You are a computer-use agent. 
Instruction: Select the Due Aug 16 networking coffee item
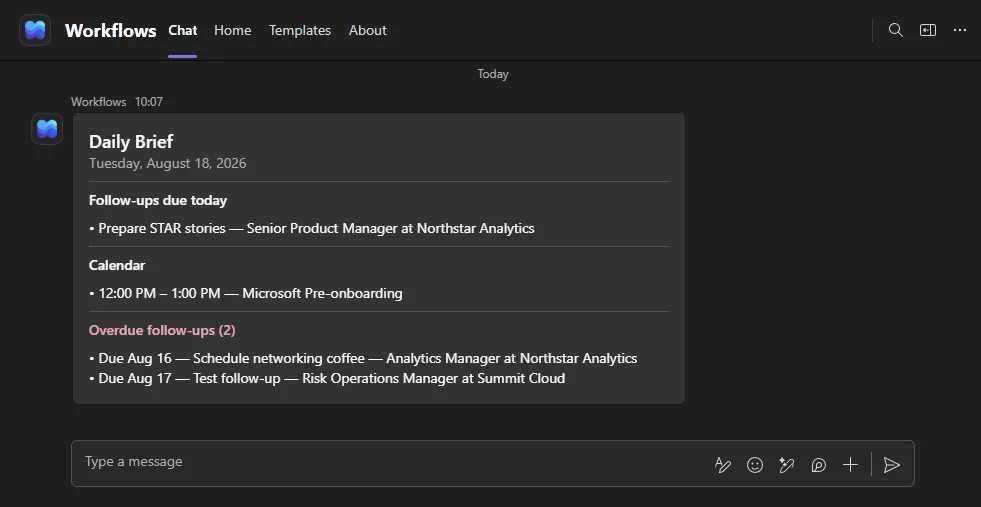pyautogui.click(x=363, y=359)
